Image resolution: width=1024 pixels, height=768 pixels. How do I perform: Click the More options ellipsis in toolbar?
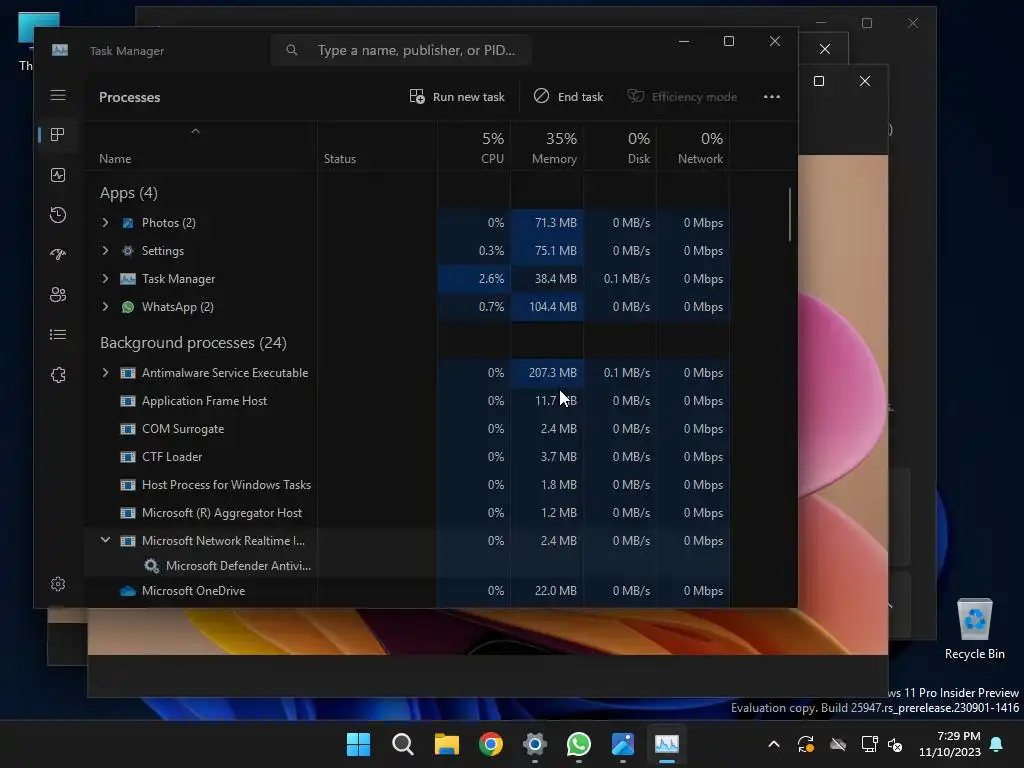pos(772,97)
